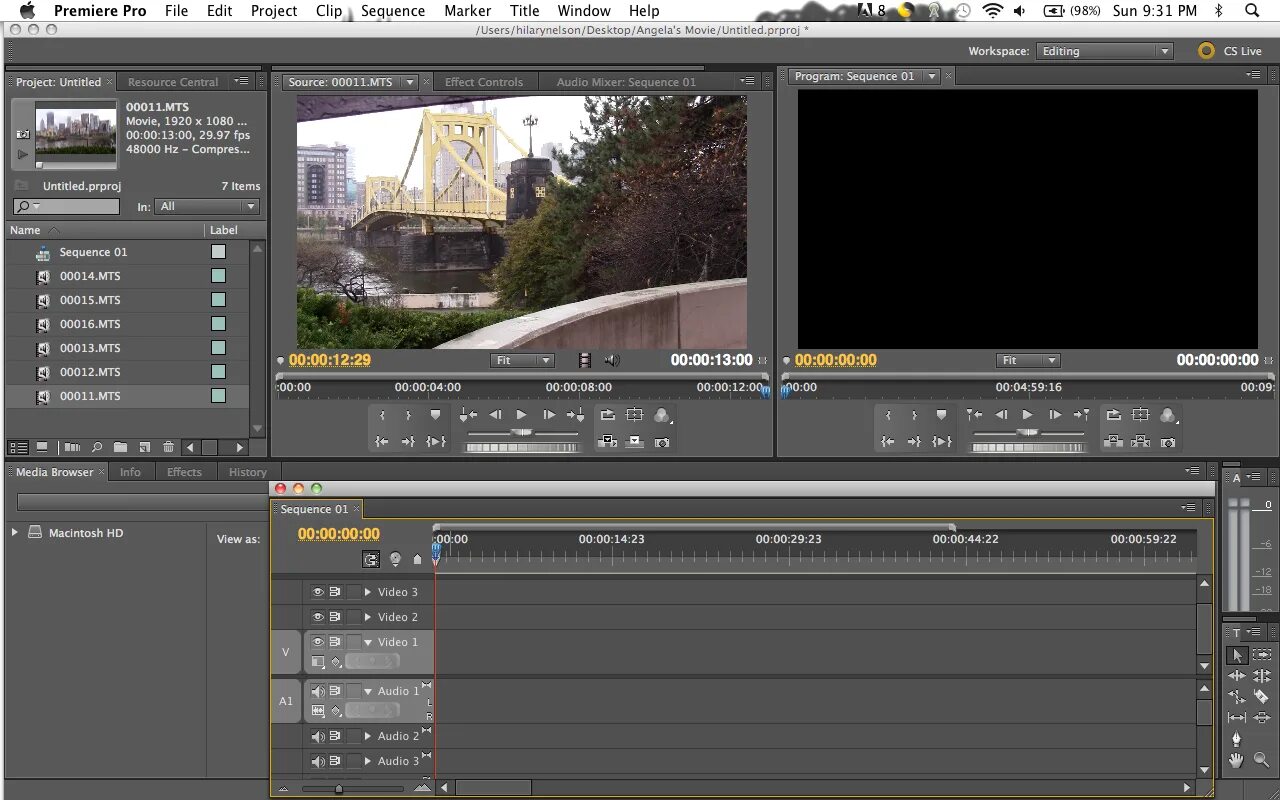Image resolution: width=1280 pixels, height=800 pixels.
Task: Toggle sync lock for Video 2
Action: [335, 617]
